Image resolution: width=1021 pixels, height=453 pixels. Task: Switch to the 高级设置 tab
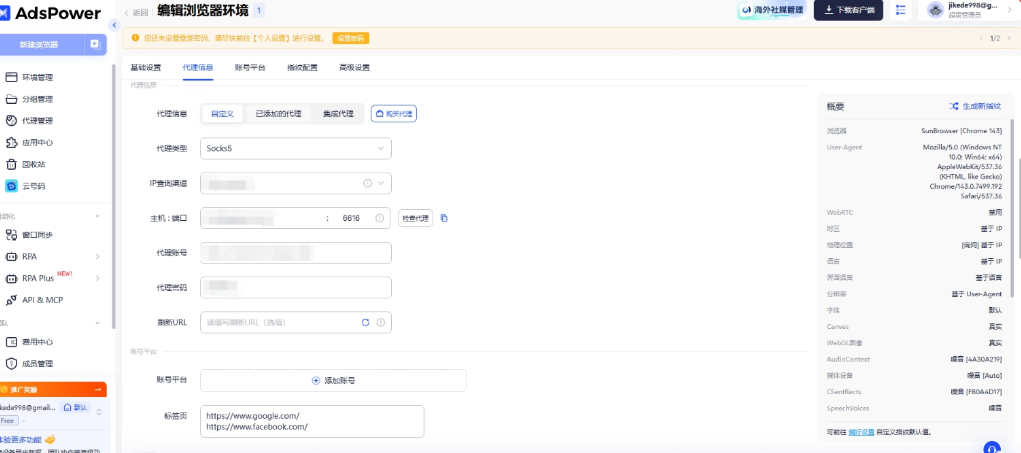[x=354, y=68]
